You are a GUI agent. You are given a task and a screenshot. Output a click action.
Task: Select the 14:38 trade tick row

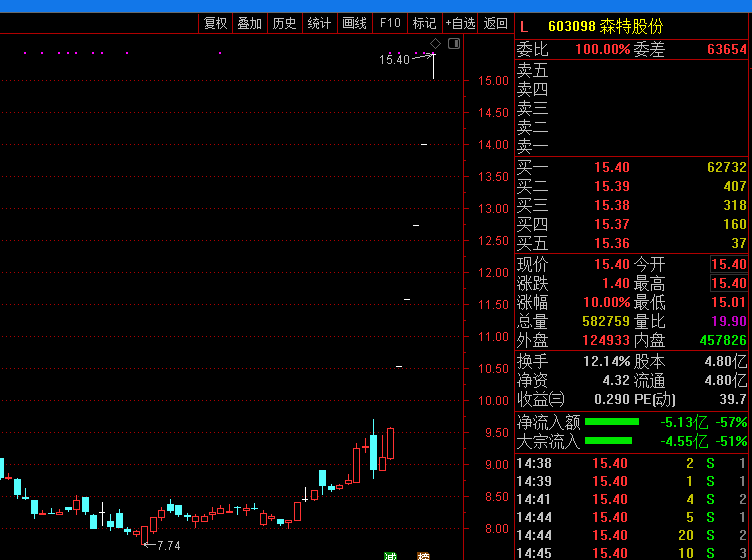coord(632,463)
